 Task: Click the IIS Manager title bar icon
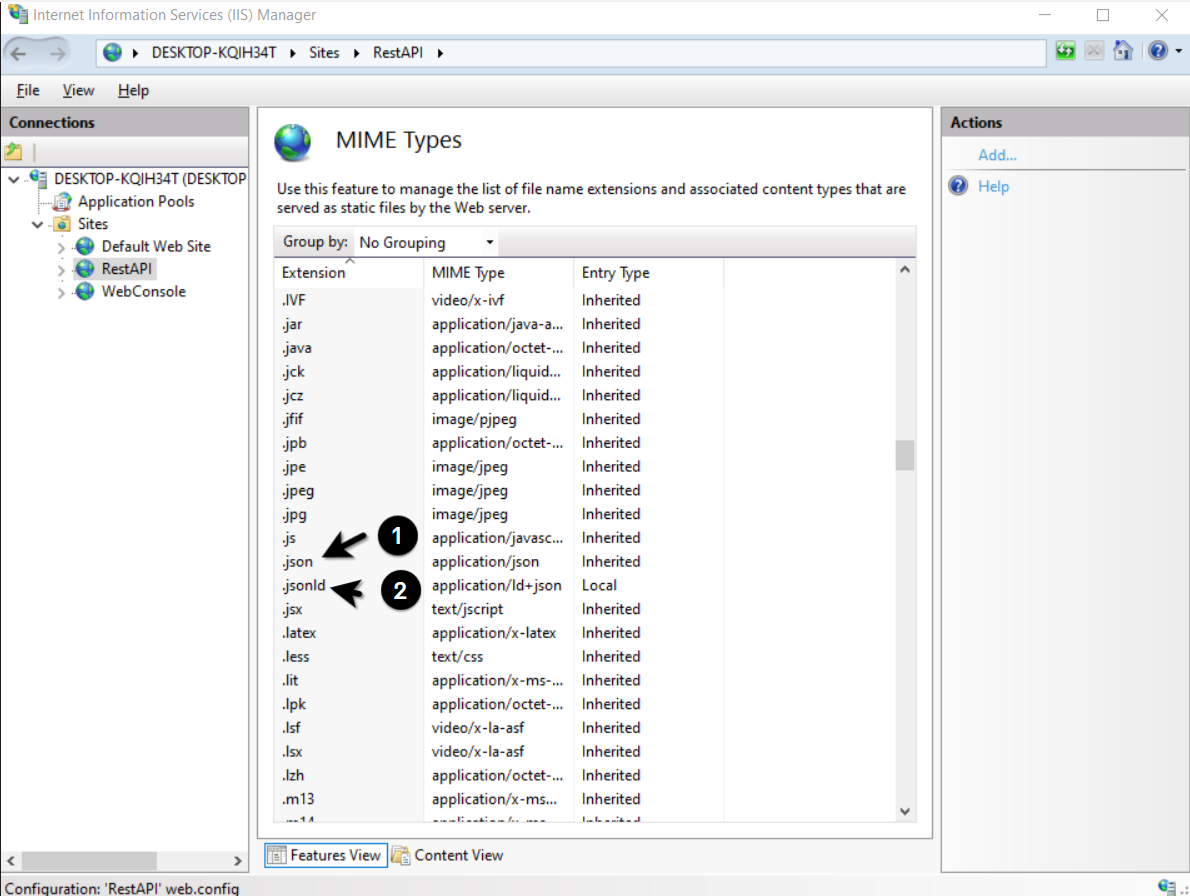coord(17,14)
